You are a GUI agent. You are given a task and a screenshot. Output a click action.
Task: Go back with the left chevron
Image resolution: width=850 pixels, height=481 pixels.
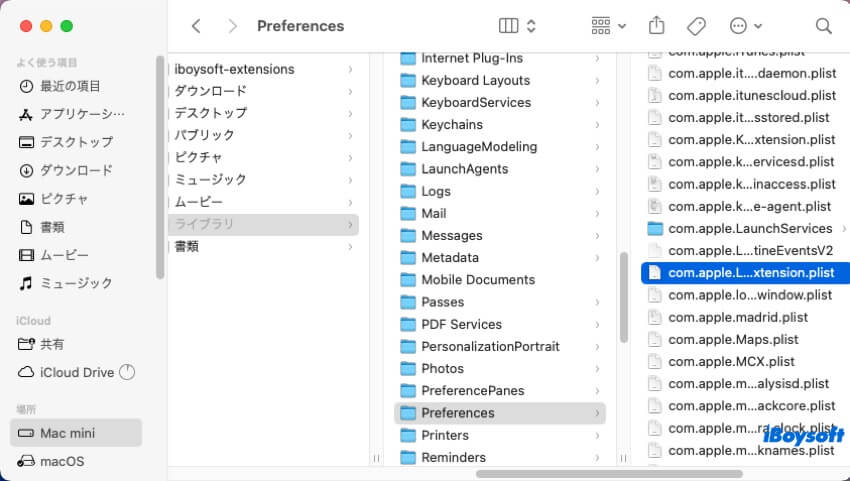coord(196,26)
